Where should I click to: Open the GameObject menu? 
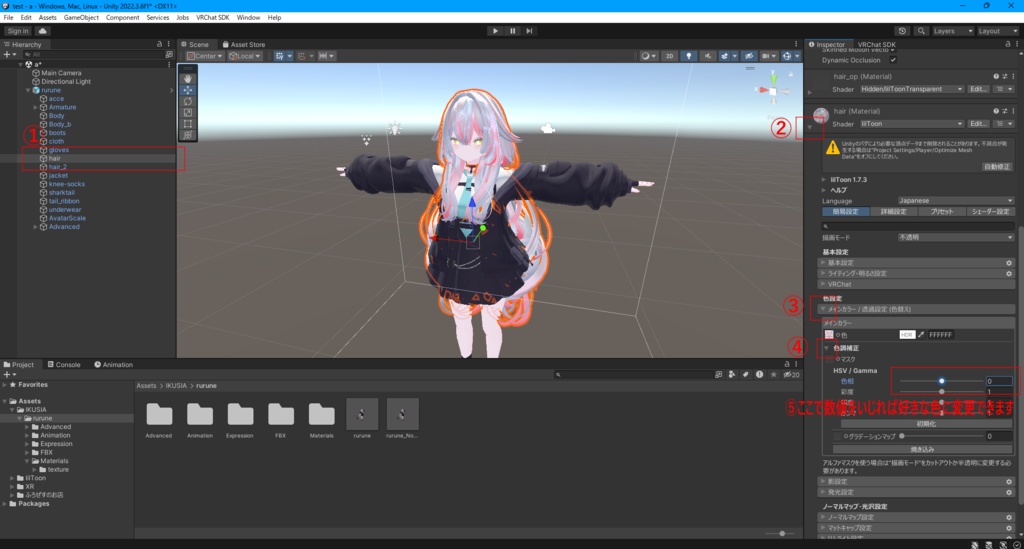point(81,18)
